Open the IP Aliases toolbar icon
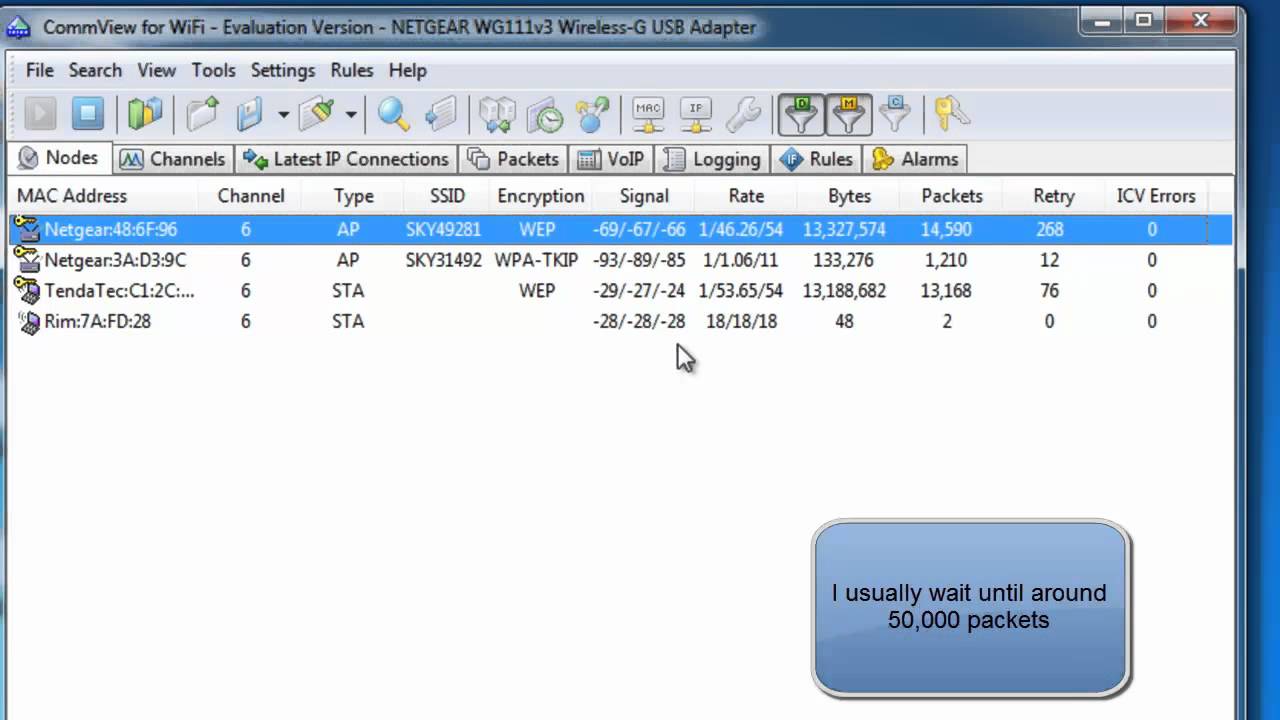The width and height of the screenshot is (1280, 720). [x=696, y=114]
